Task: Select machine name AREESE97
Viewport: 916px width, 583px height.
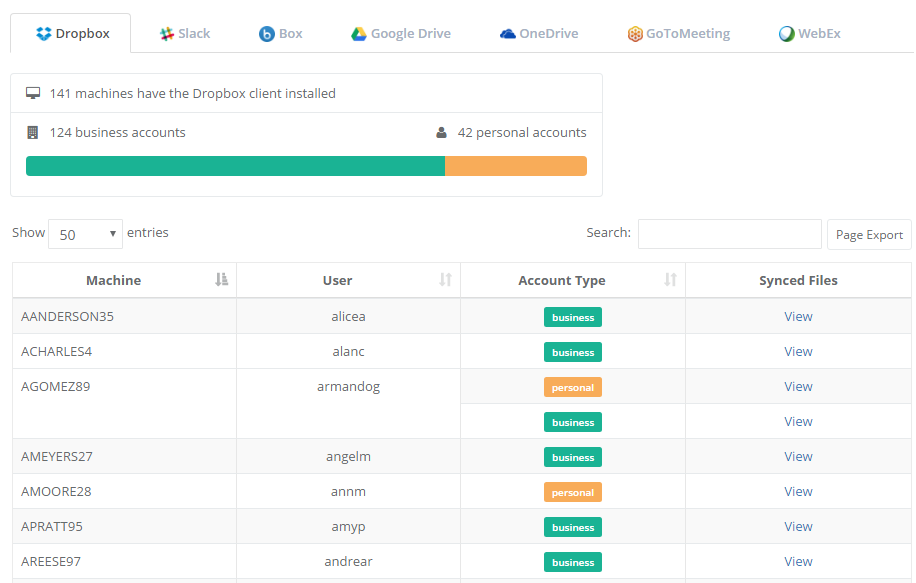Action: click(51, 562)
